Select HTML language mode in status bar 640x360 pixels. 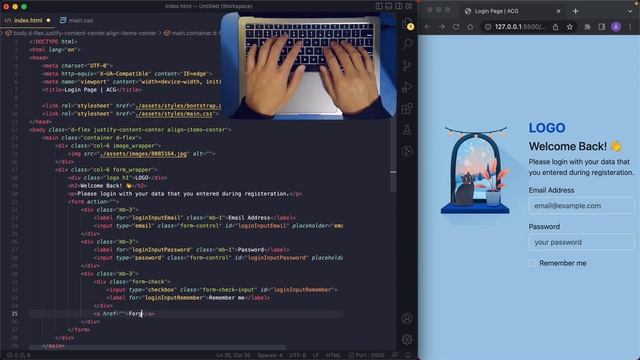click(333, 355)
